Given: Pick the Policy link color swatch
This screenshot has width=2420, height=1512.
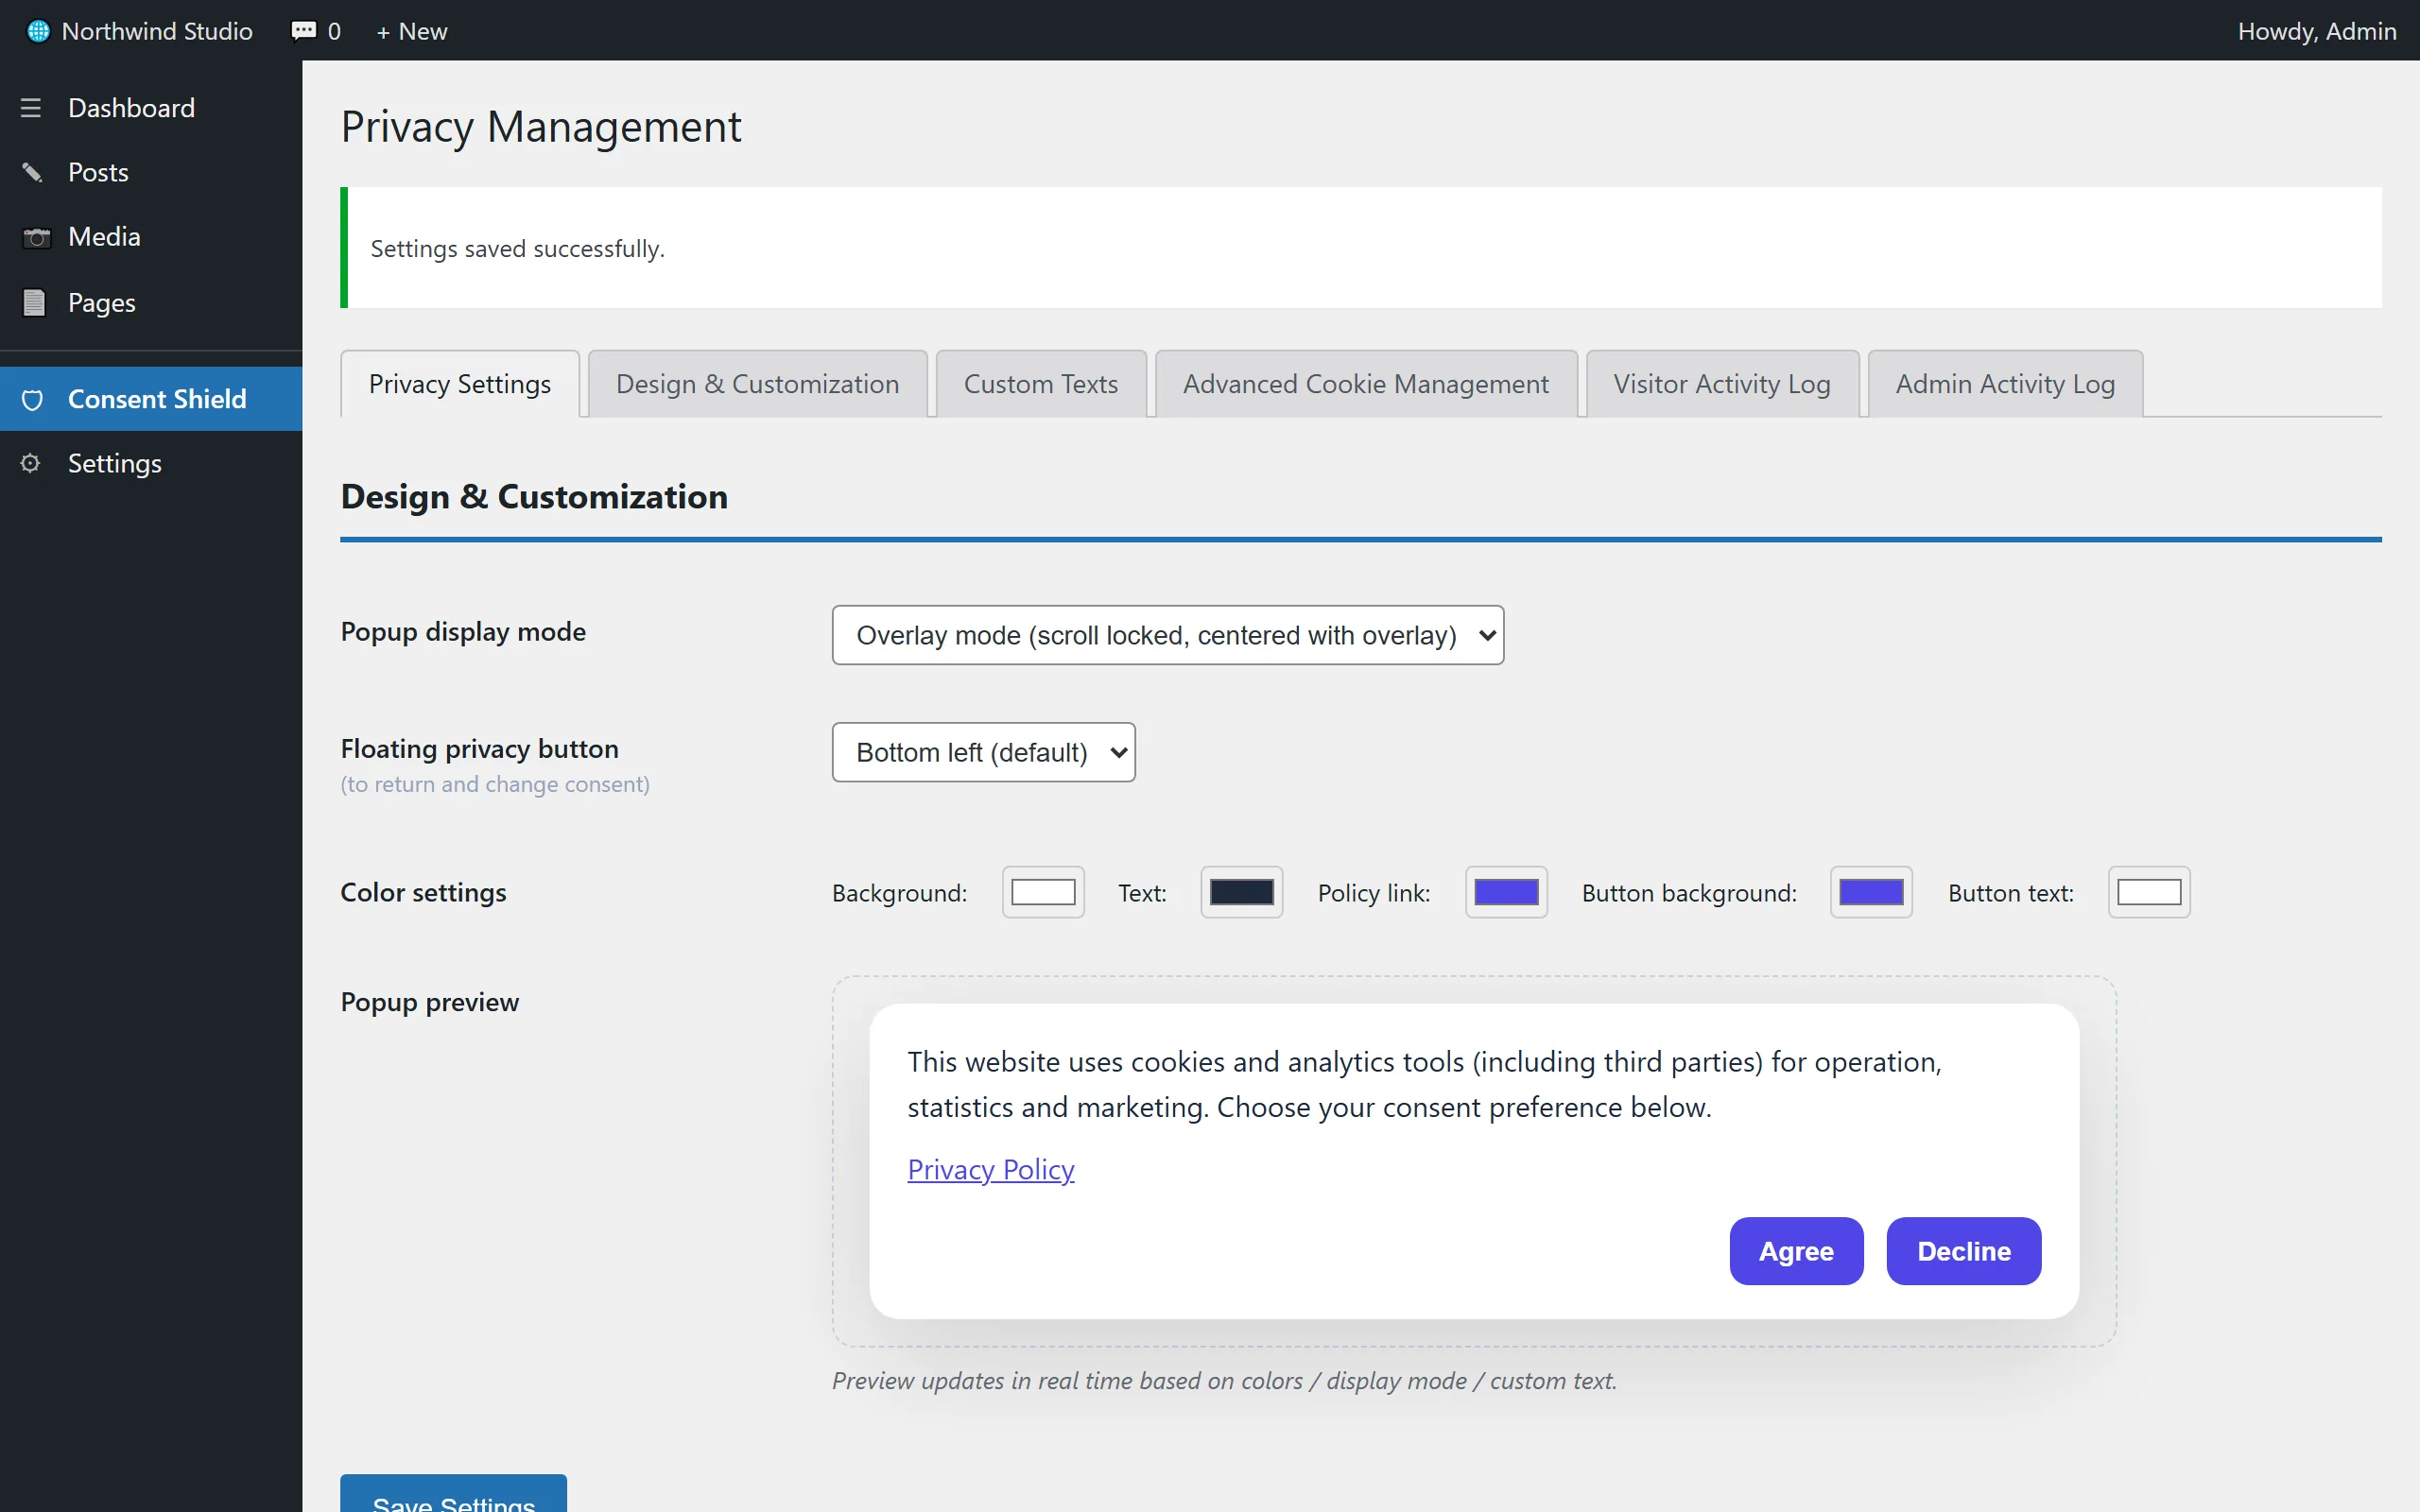Looking at the screenshot, I should [x=1506, y=892].
